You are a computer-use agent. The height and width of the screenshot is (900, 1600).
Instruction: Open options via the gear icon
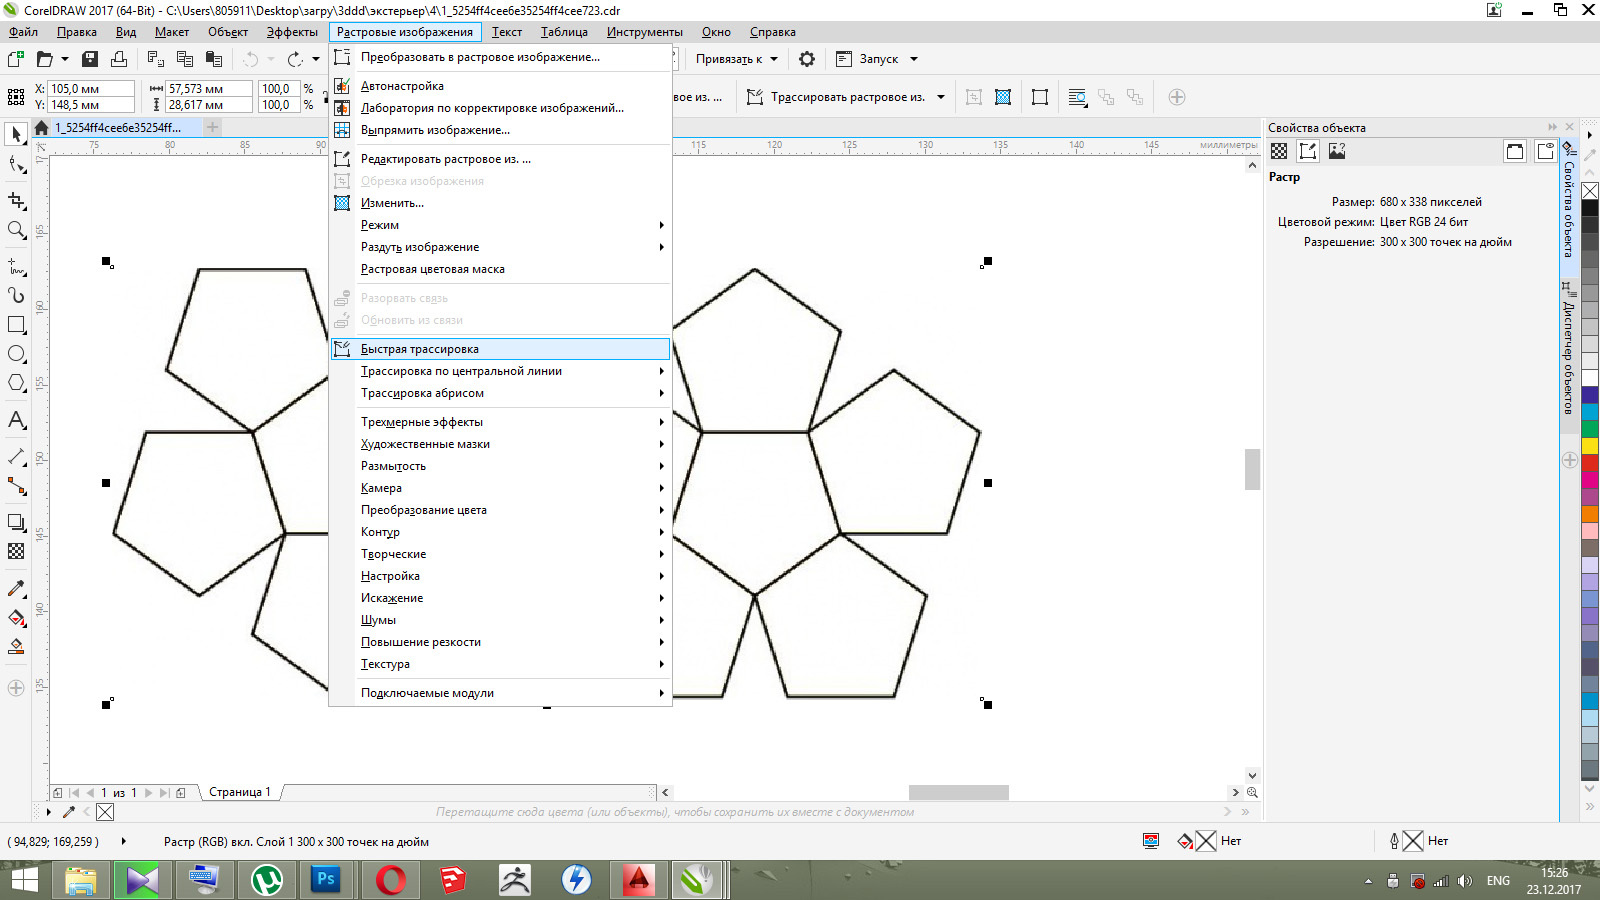pyautogui.click(x=807, y=59)
